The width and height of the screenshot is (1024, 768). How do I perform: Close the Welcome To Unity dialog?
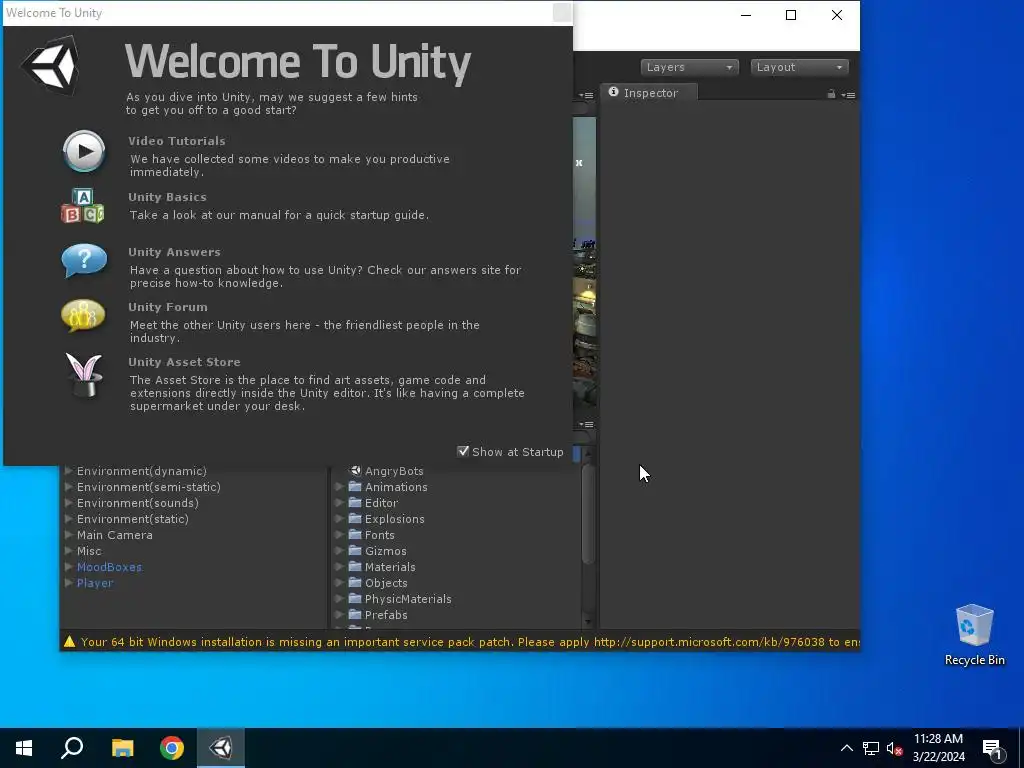[x=562, y=13]
